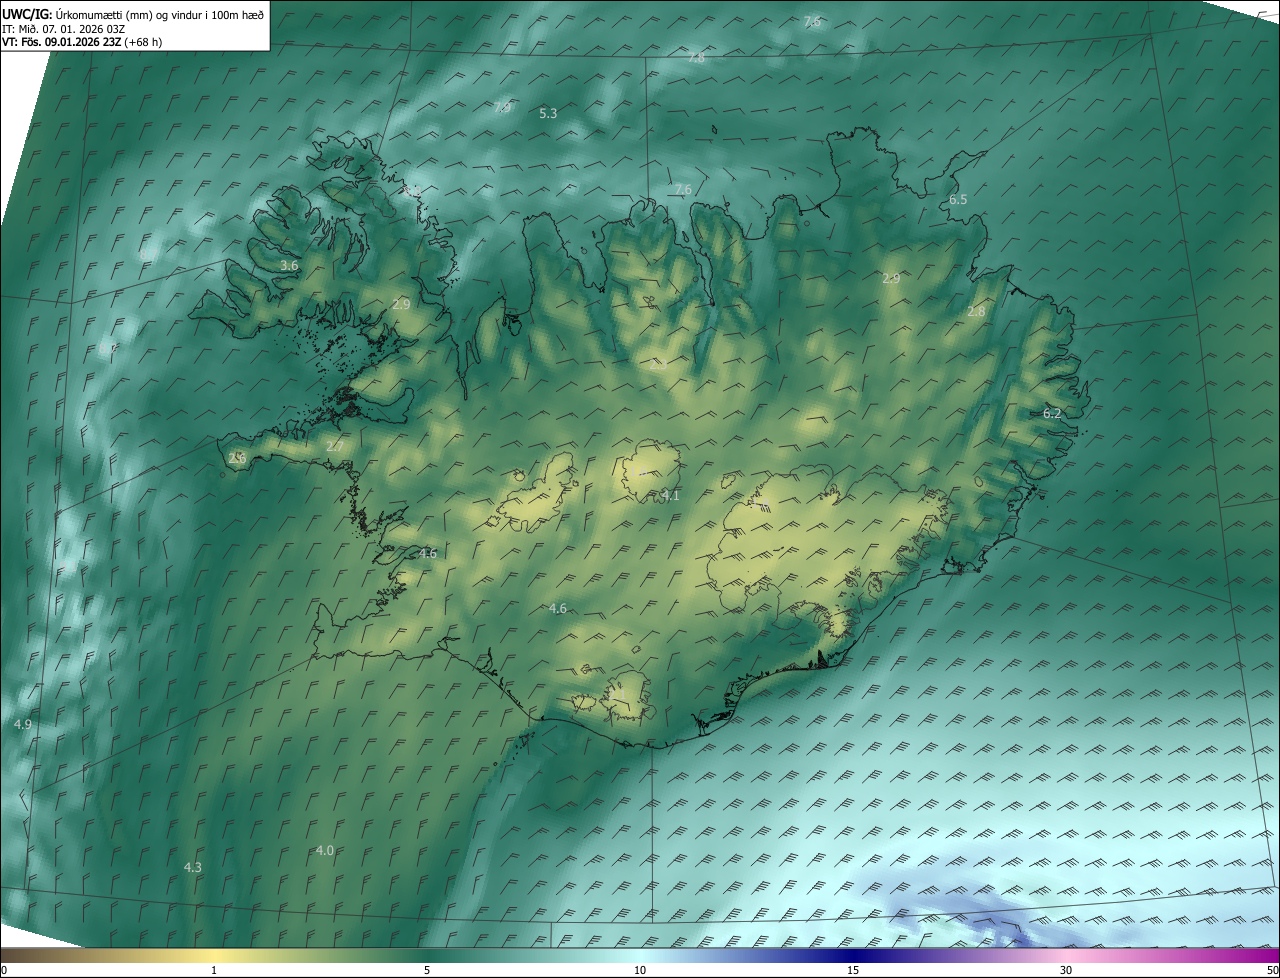This screenshot has width=1280, height=978.
Task: Select the "15" tick on the color scale
Action: pos(853,971)
